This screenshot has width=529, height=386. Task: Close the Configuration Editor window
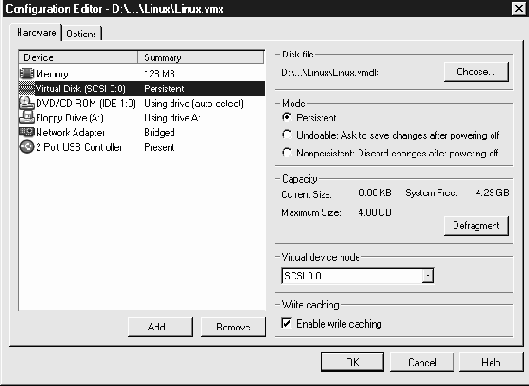tap(519, 8)
